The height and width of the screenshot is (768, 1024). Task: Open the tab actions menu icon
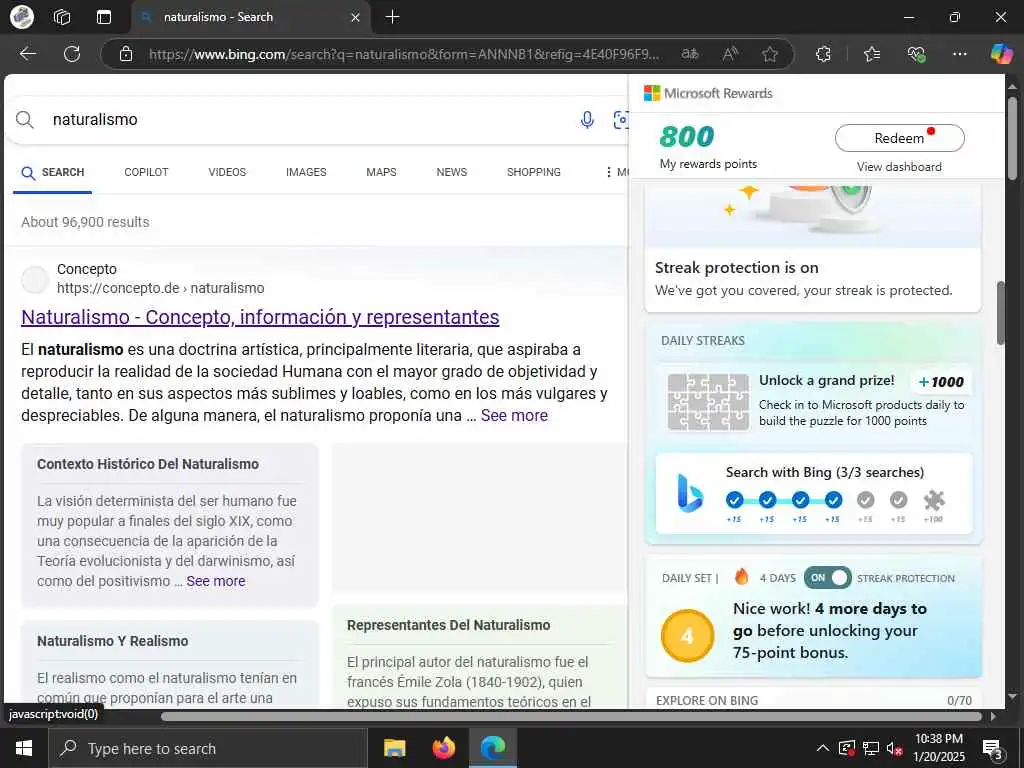(104, 17)
